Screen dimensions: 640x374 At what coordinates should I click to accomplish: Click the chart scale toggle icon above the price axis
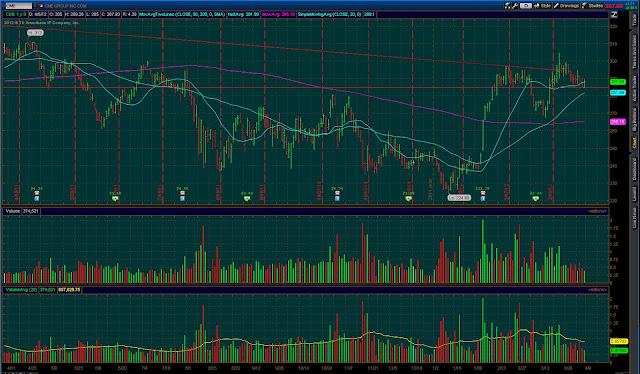pos(614,15)
